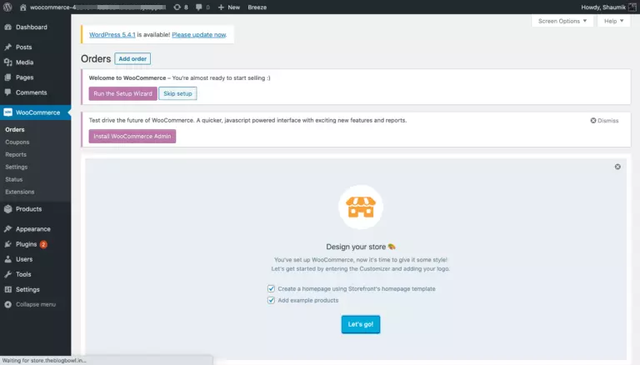Click the WooCommerce icon in sidebar
The width and height of the screenshot is (640, 365).
click(8, 112)
